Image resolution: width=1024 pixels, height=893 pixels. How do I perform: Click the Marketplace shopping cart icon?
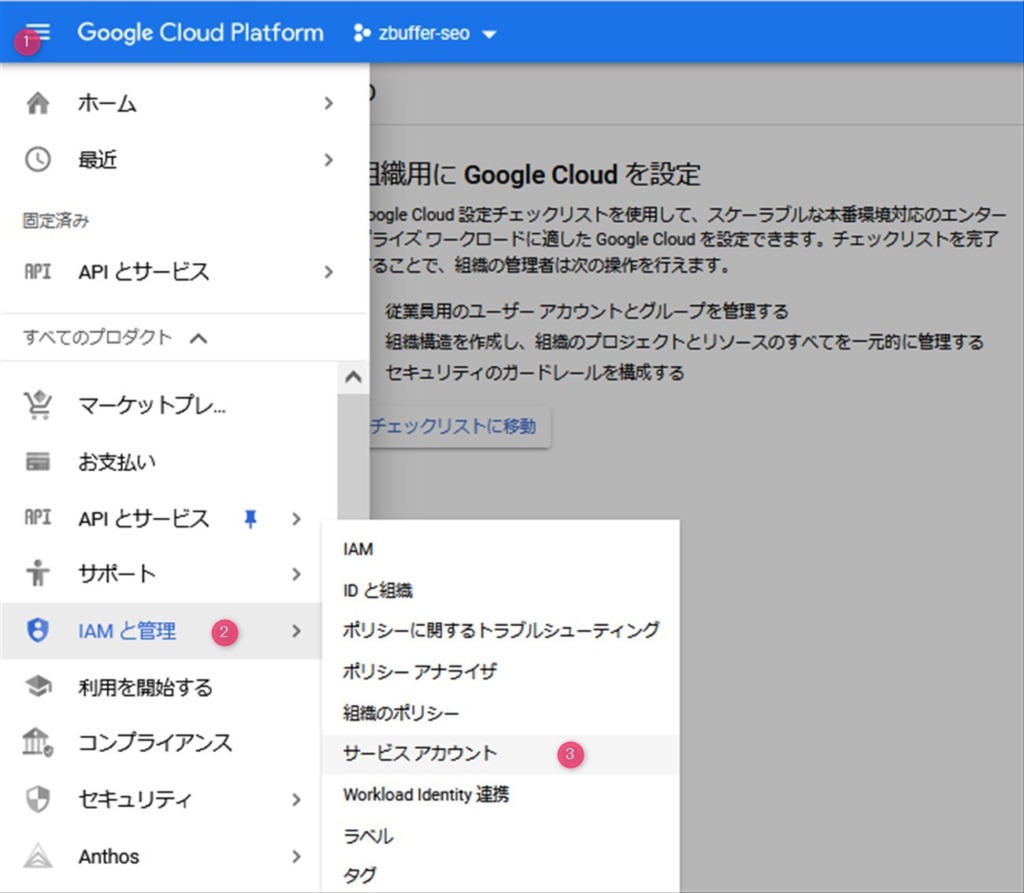pyautogui.click(x=38, y=405)
